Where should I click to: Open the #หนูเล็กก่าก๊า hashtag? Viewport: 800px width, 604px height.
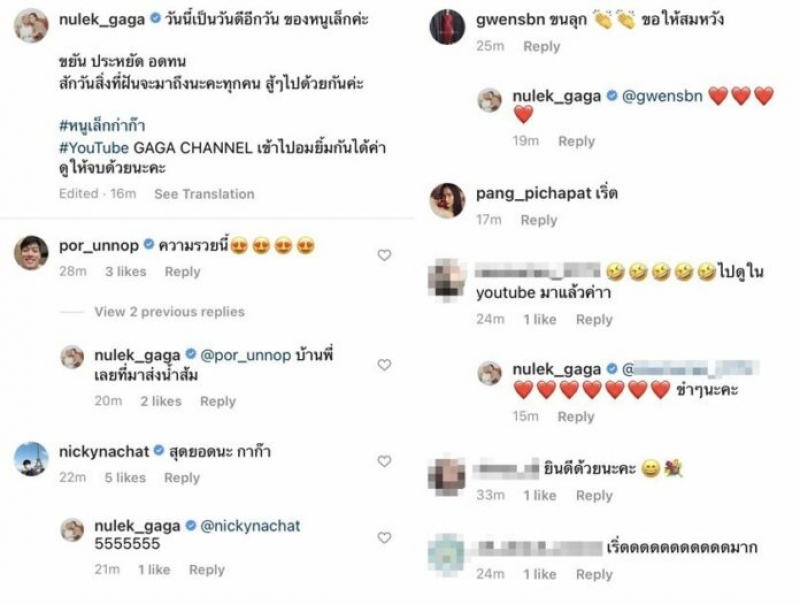[x=102, y=125]
